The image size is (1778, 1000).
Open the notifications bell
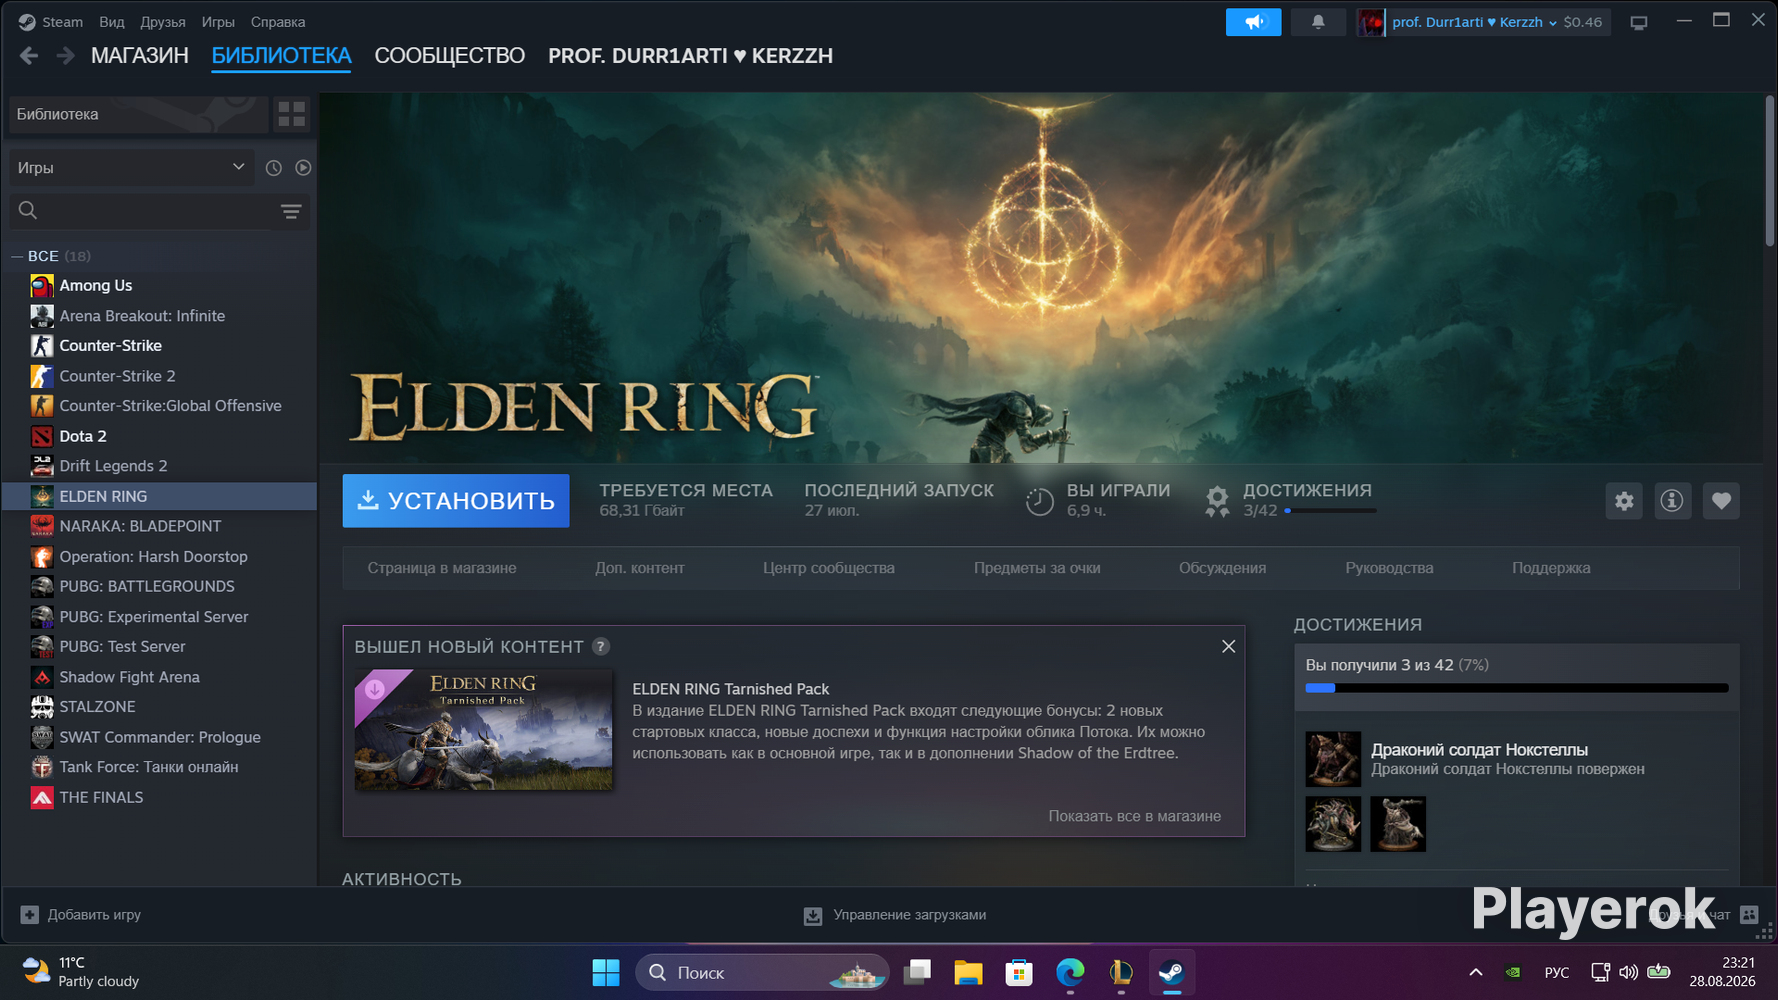tap(1318, 22)
